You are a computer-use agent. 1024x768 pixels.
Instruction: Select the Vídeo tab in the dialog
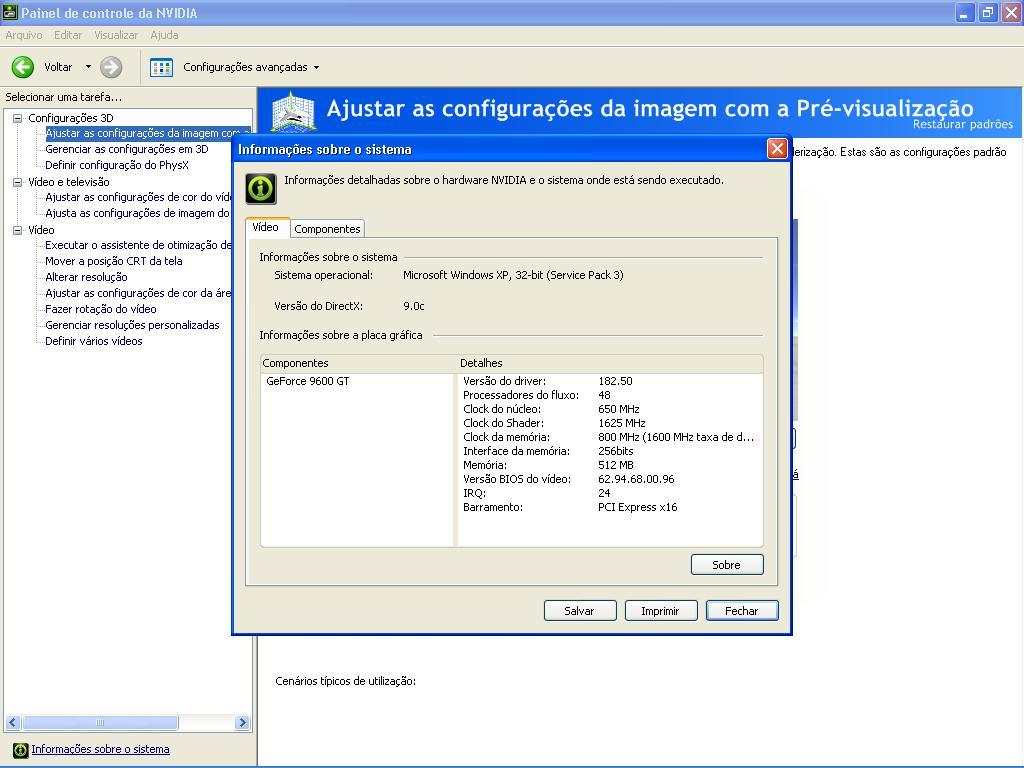266,227
